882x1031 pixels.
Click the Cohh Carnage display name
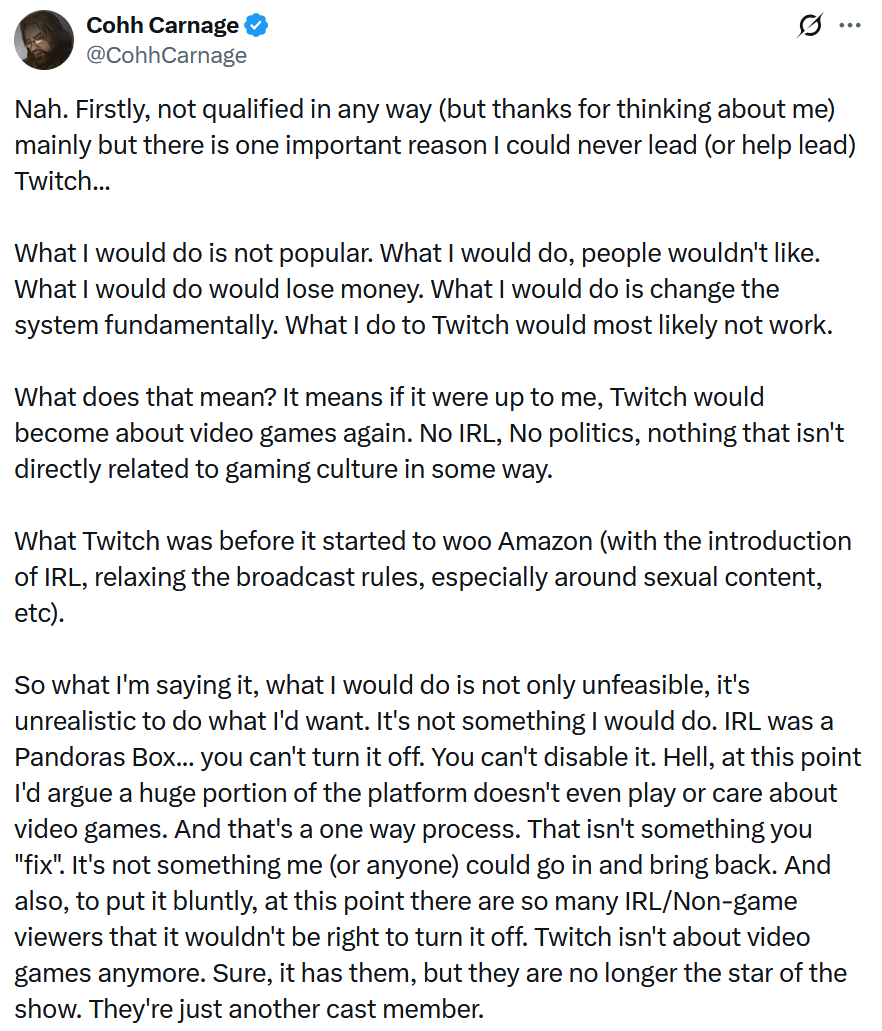click(x=163, y=25)
